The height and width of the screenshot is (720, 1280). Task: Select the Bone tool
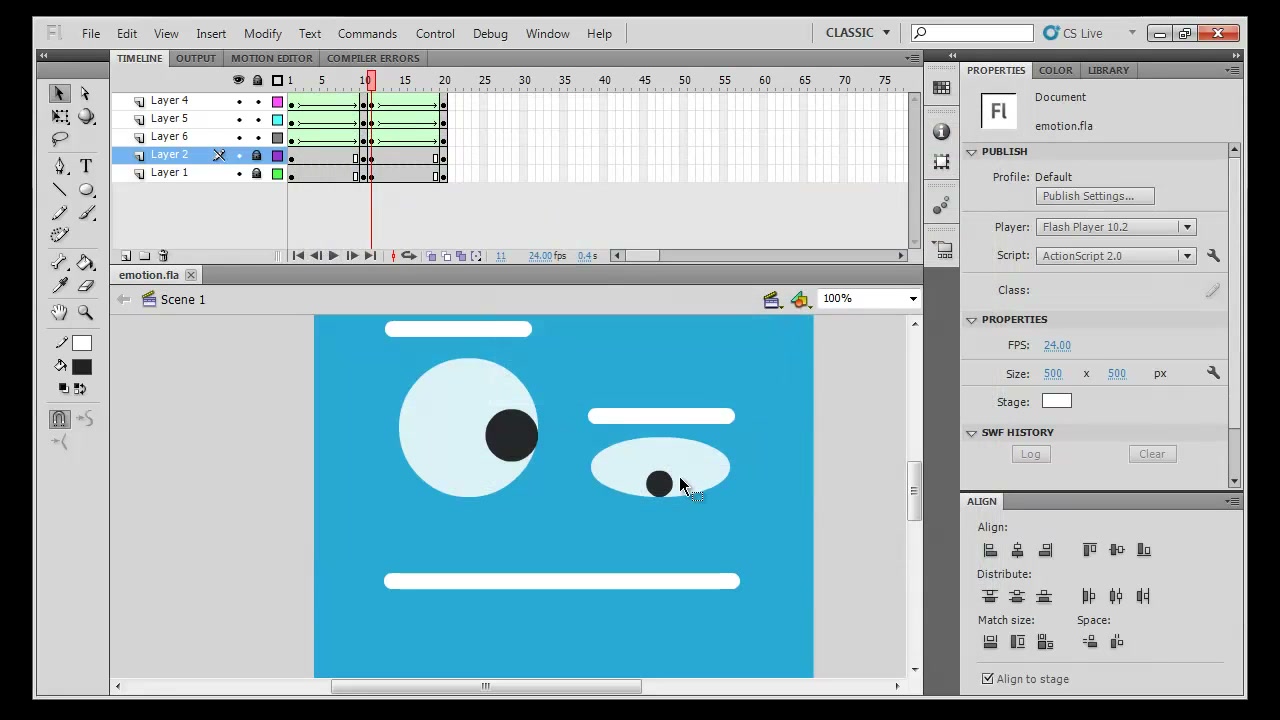coord(59,263)
